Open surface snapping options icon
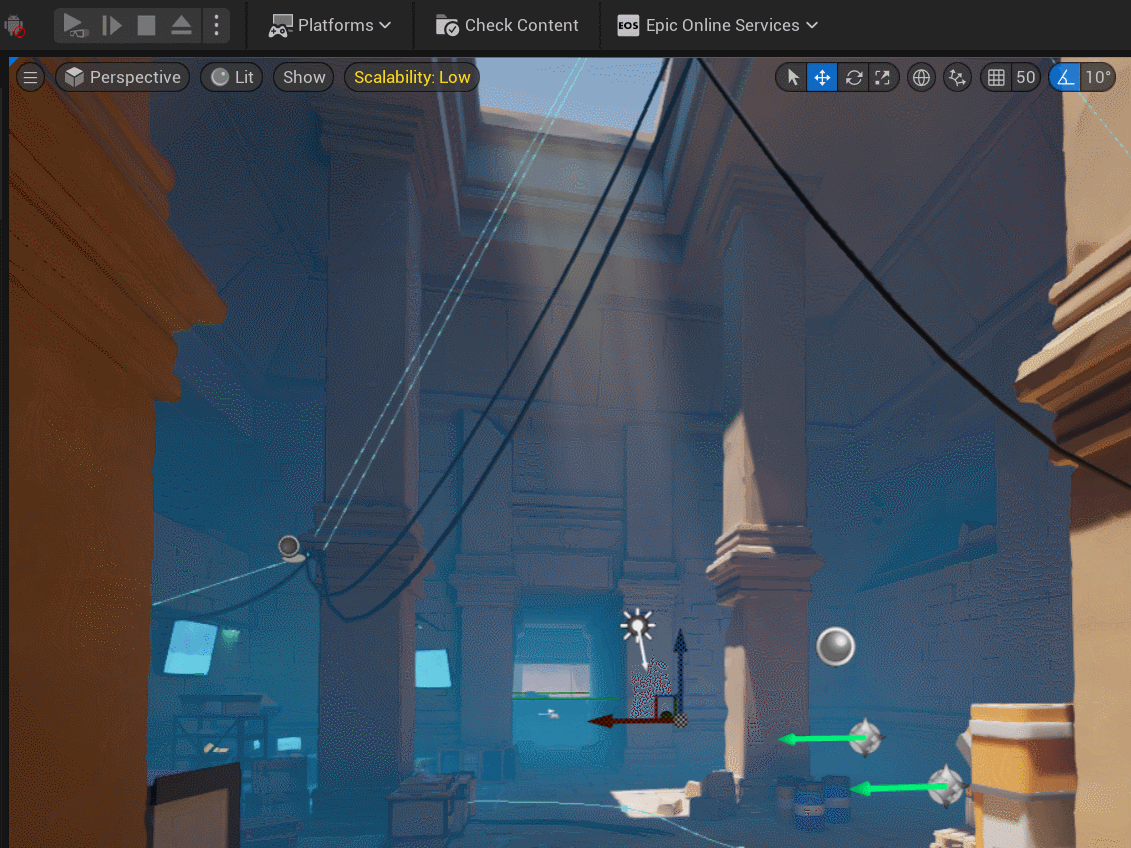 coord(957,78)
